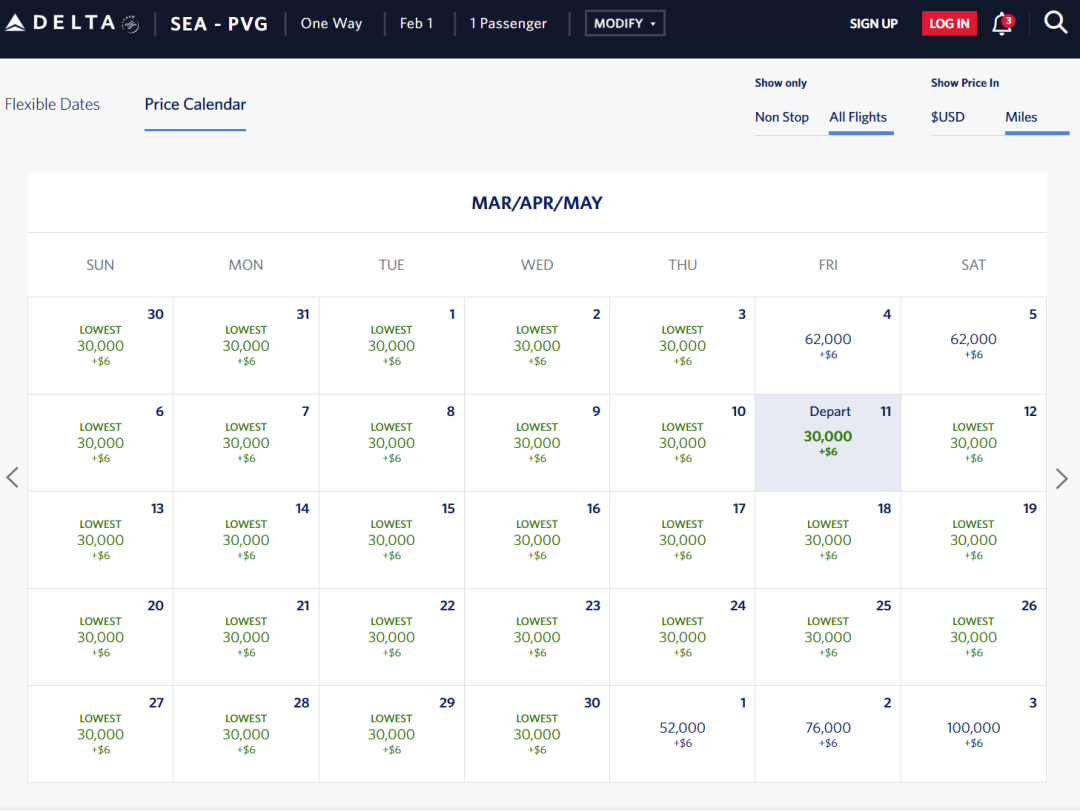1080x812 pixels.
Task: Select April 24 date cell
Action: (683, 637)
